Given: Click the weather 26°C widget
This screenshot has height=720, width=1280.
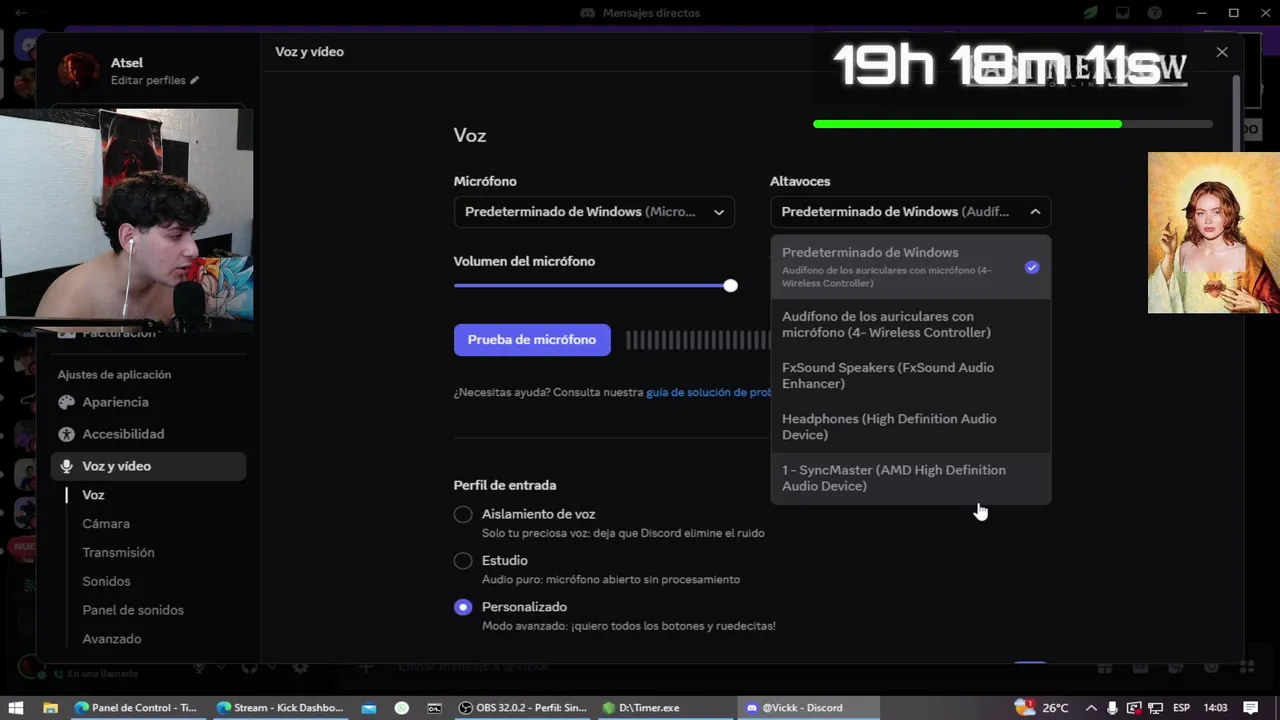Looking at the screenshot, I should [x=1042, y=708].
